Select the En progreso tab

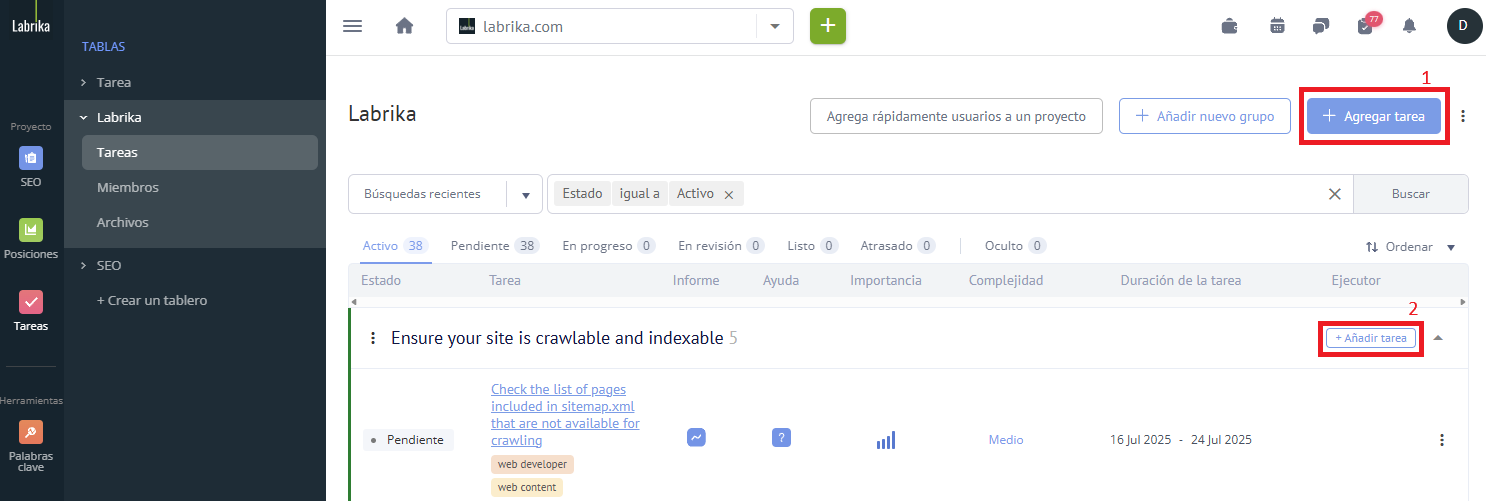coord(608,246)
